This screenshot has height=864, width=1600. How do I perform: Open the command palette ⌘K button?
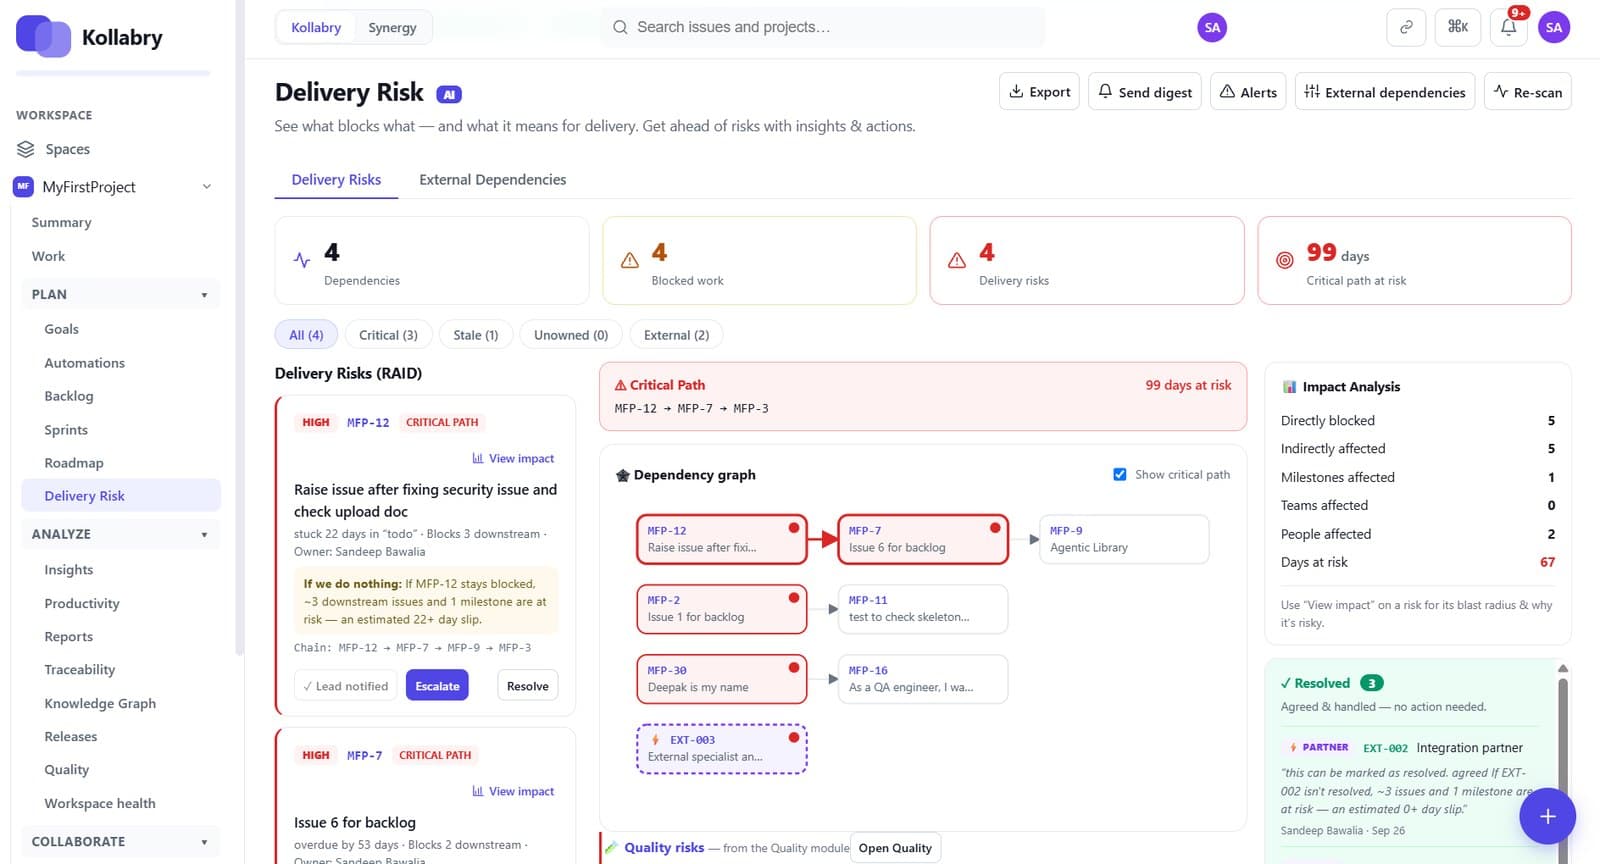[x=1458, y=27]
